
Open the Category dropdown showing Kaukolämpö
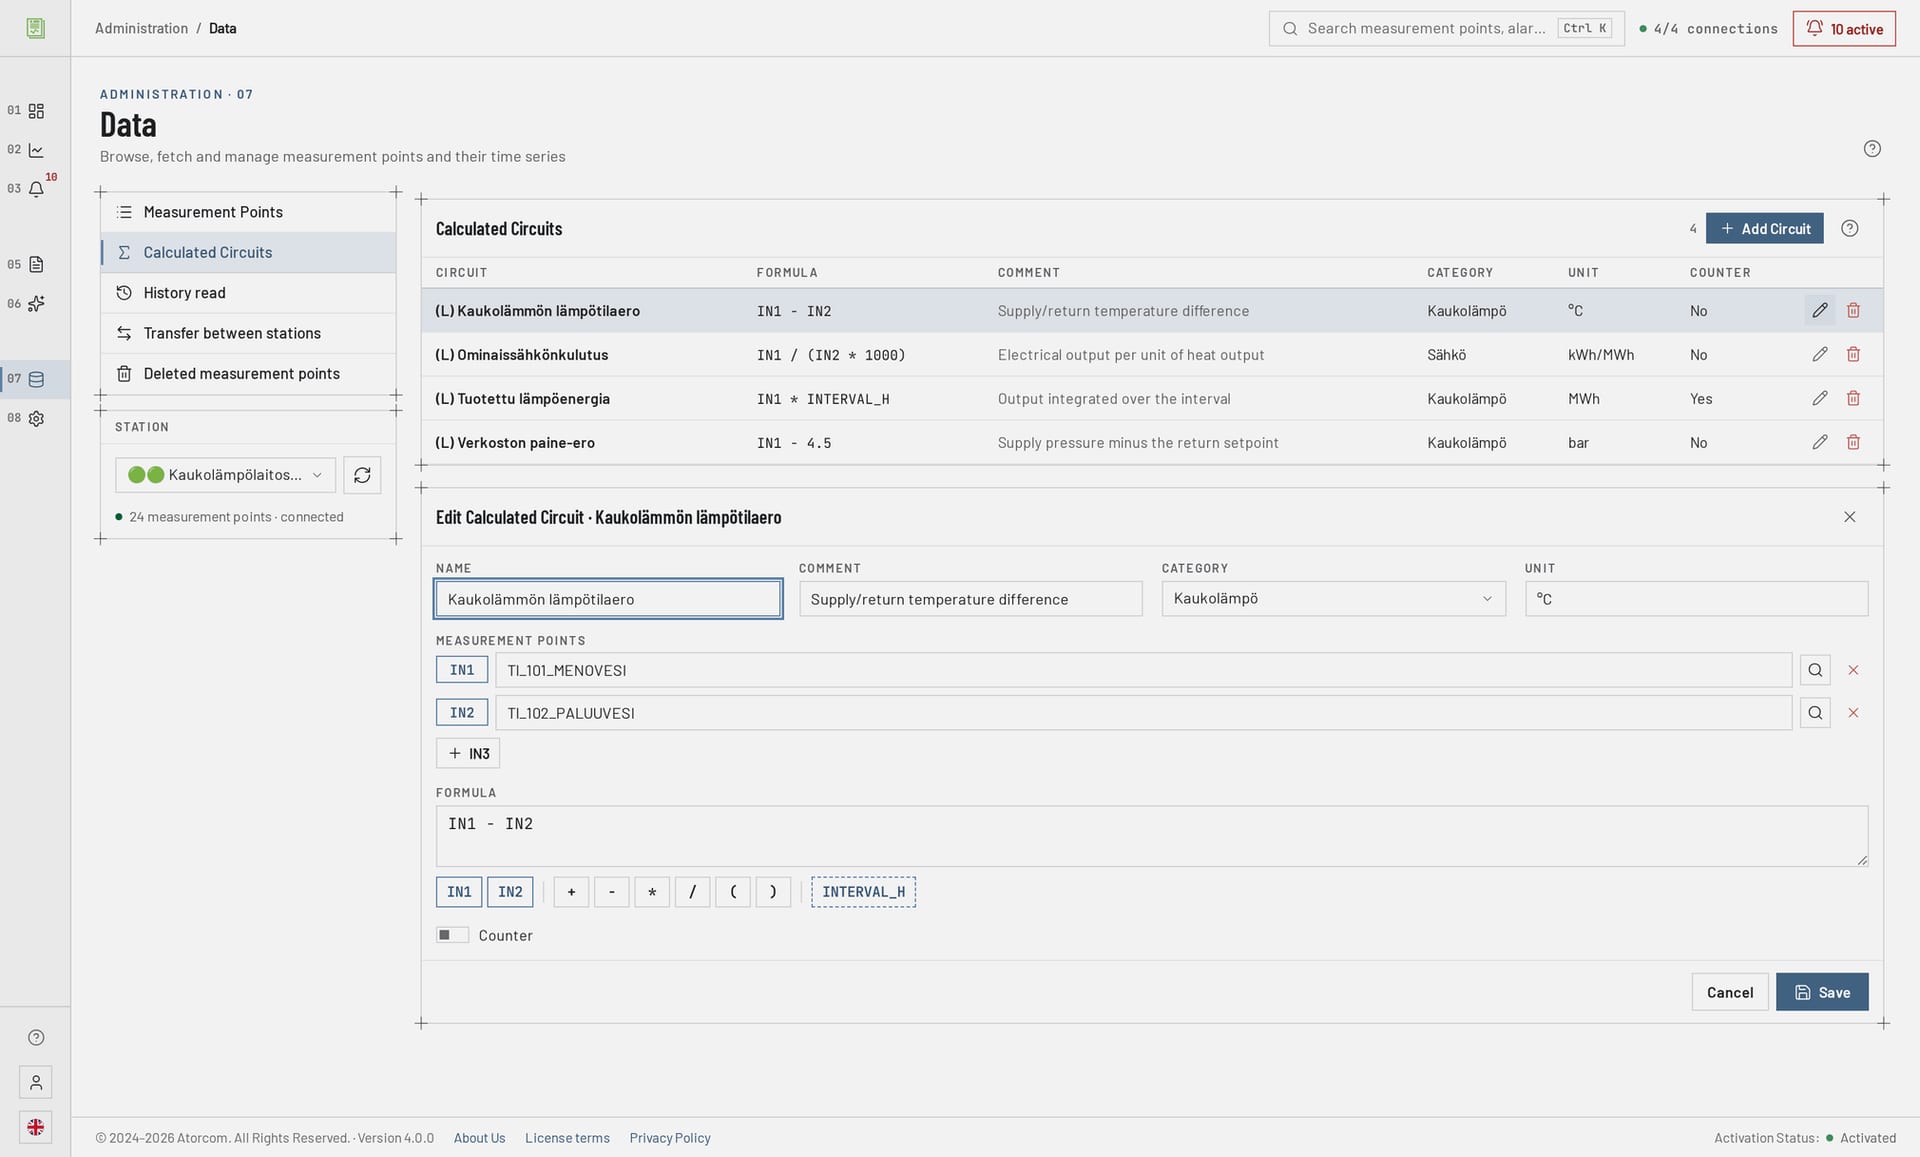1333,599
